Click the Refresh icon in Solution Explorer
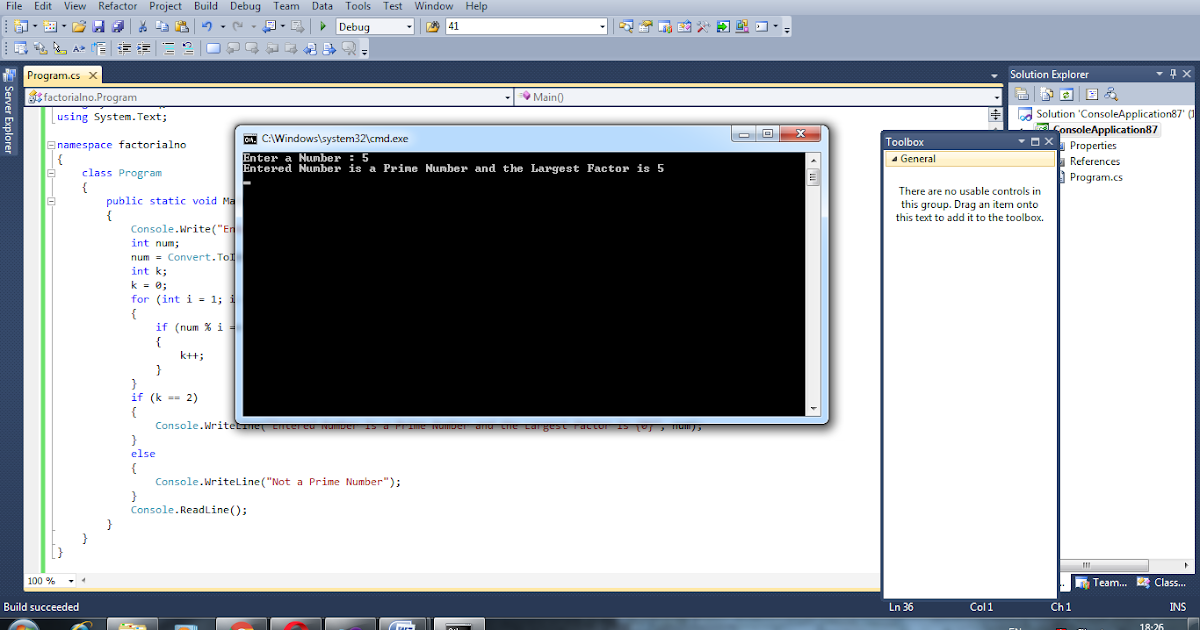1200x630 pixels. pyautogui.click(x=1065, y=93)
